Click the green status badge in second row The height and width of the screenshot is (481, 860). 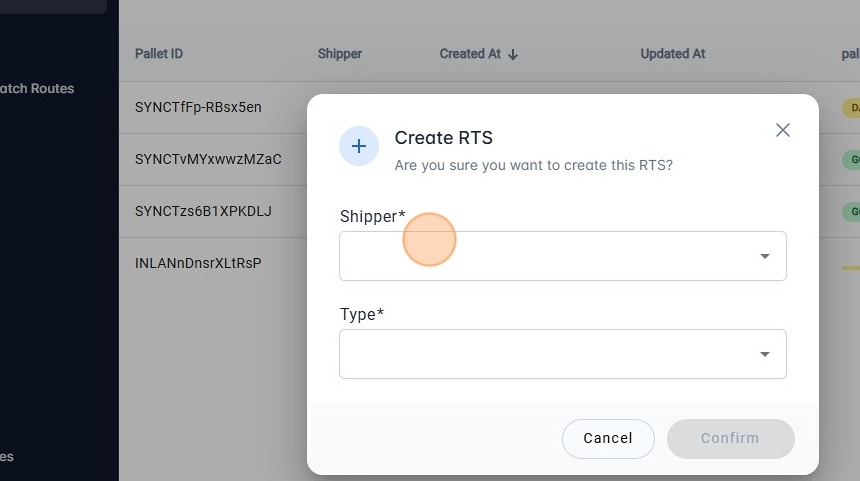pos(851,159)
